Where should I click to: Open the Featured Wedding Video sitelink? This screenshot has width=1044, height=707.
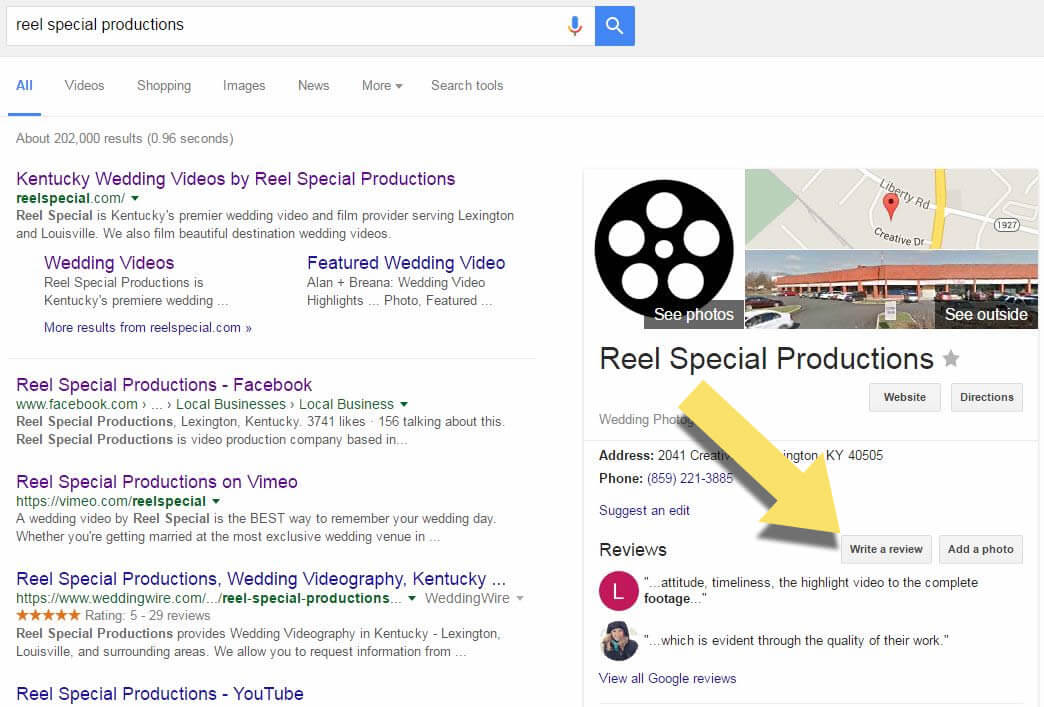coord(406,263)
